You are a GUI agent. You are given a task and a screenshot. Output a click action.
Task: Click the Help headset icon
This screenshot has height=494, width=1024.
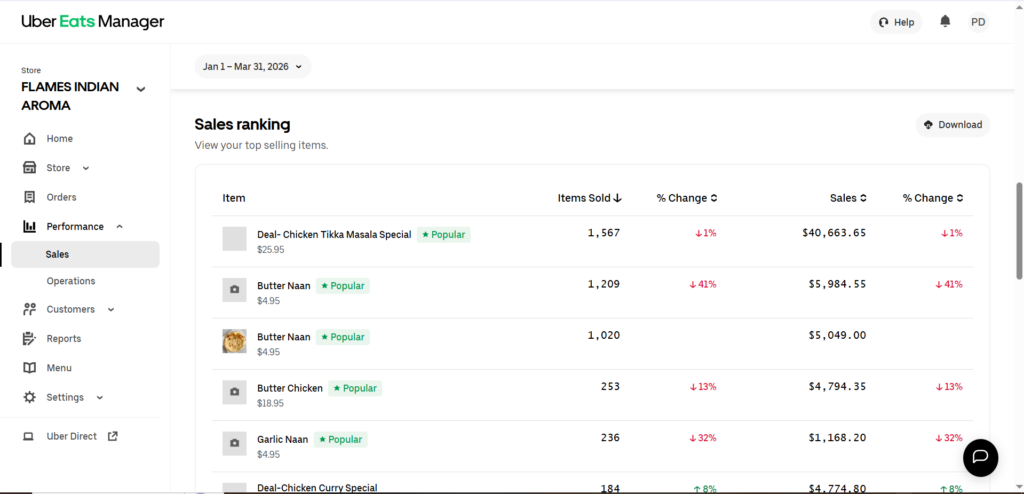pos(884,22)
